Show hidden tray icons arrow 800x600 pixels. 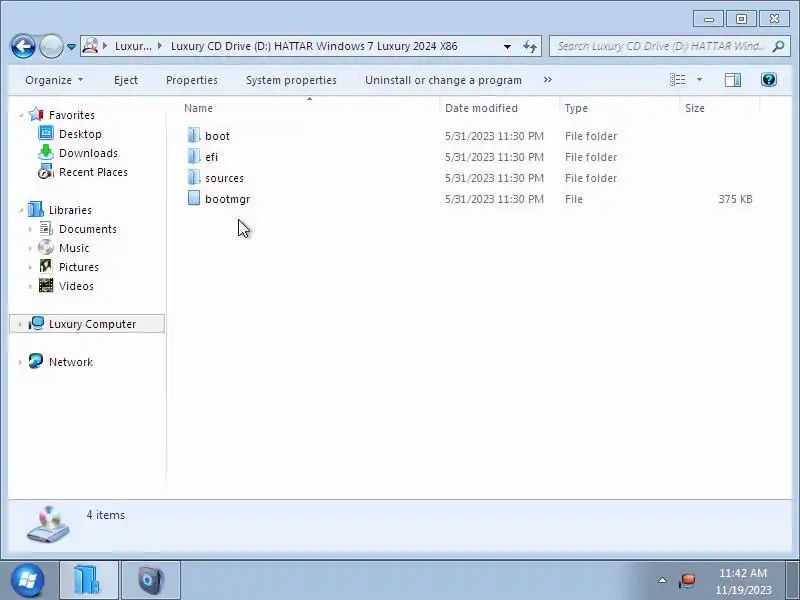662,580
